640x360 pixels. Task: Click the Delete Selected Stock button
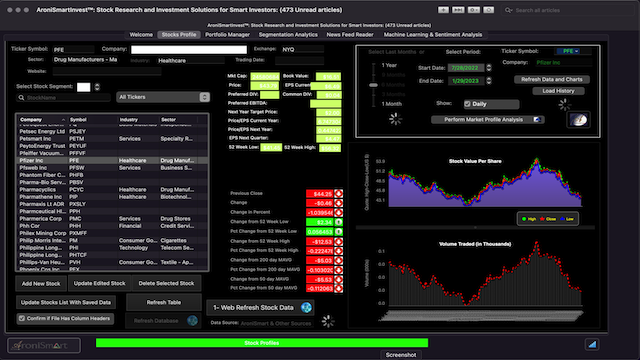point(166,283)
